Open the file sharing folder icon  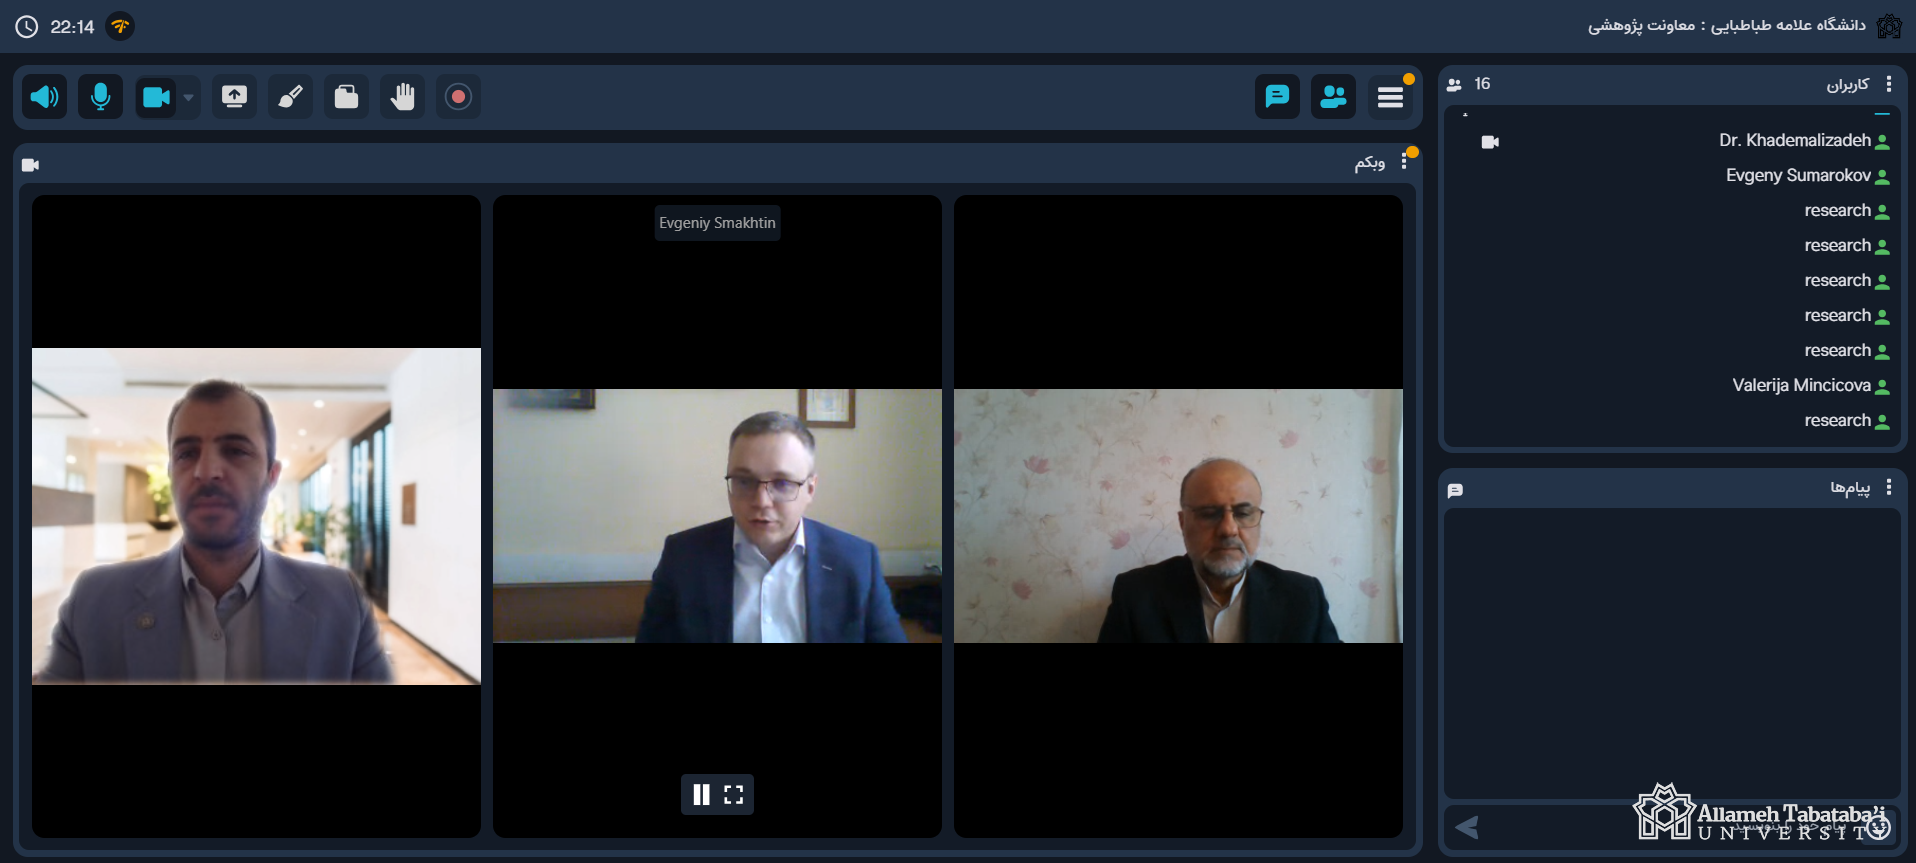(346, 97)
